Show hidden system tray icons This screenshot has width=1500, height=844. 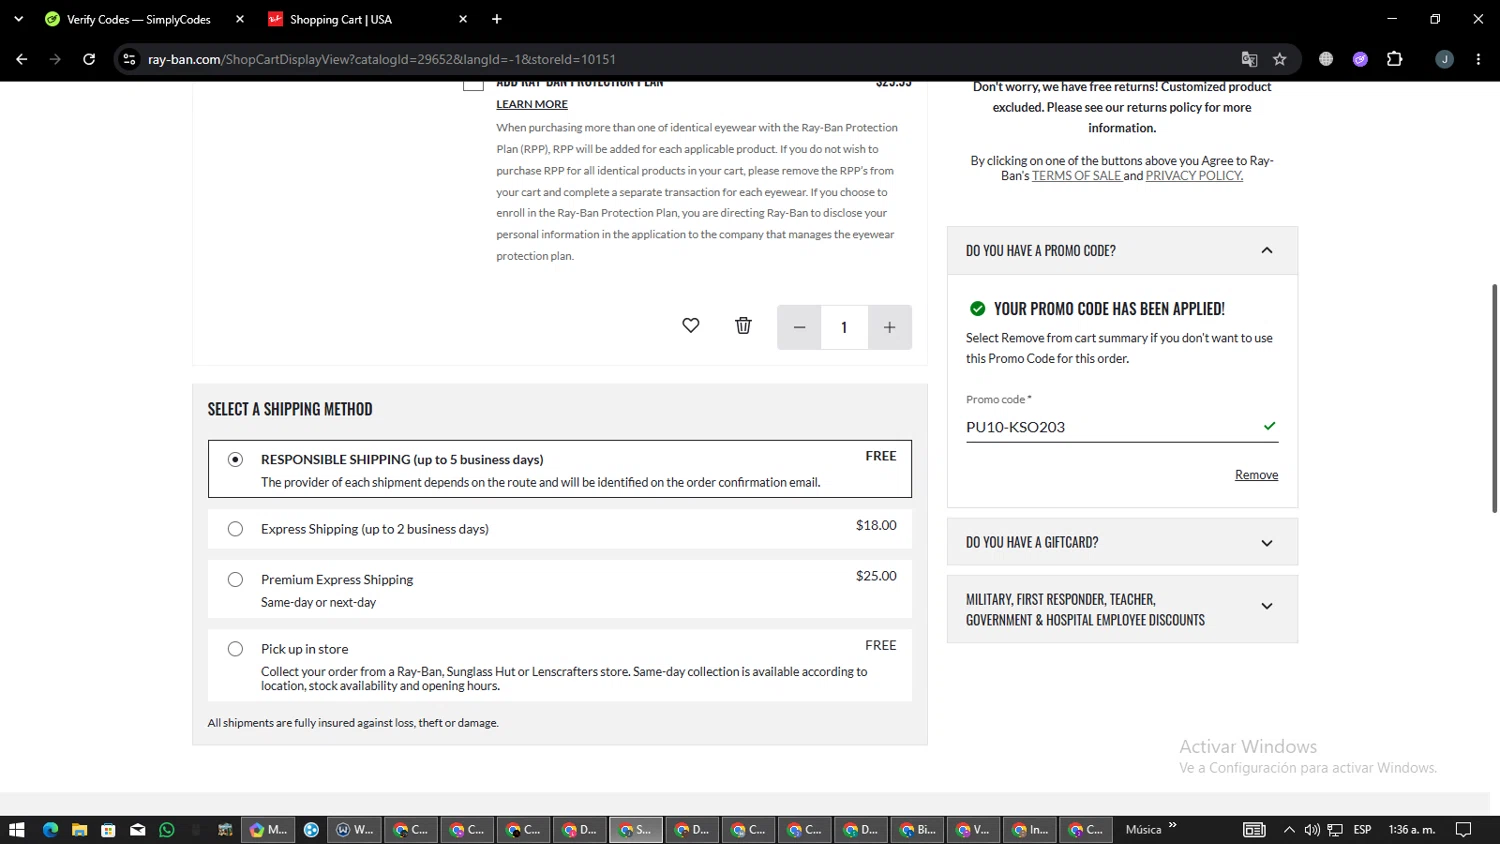pyautogui.click(x=1289, y=830)
